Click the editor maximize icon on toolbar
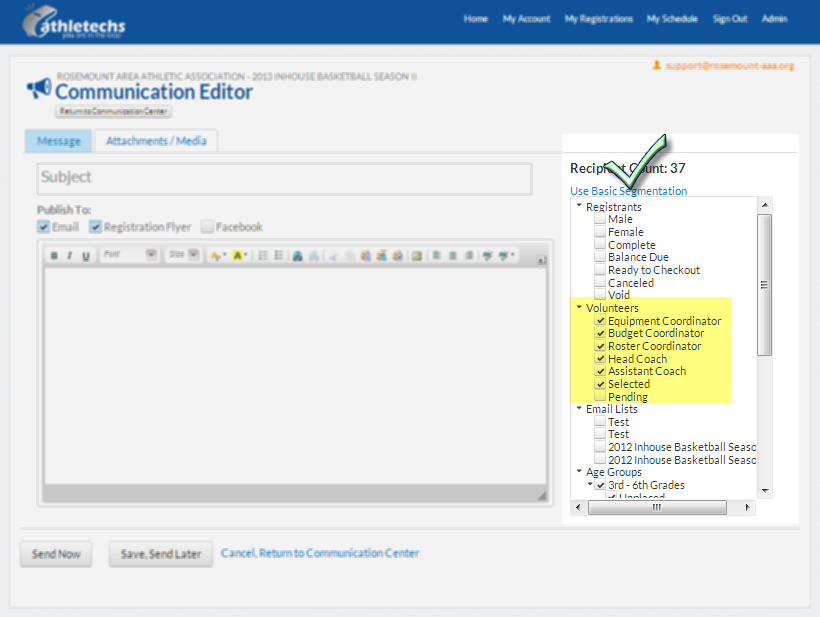This screenshot has height=617, width=820. coord(542,260)
